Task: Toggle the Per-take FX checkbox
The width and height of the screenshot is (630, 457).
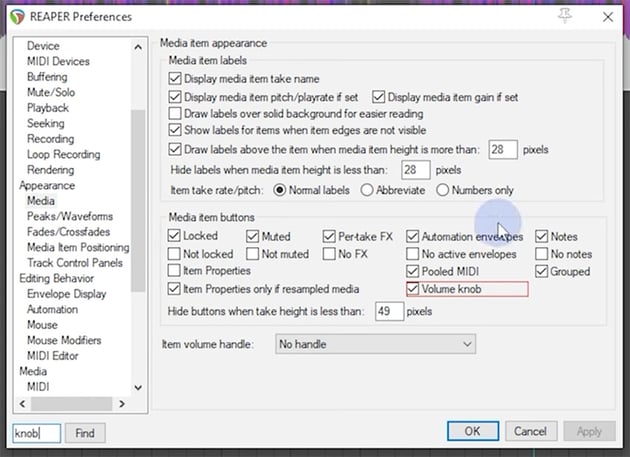Action: pos(329,236)
